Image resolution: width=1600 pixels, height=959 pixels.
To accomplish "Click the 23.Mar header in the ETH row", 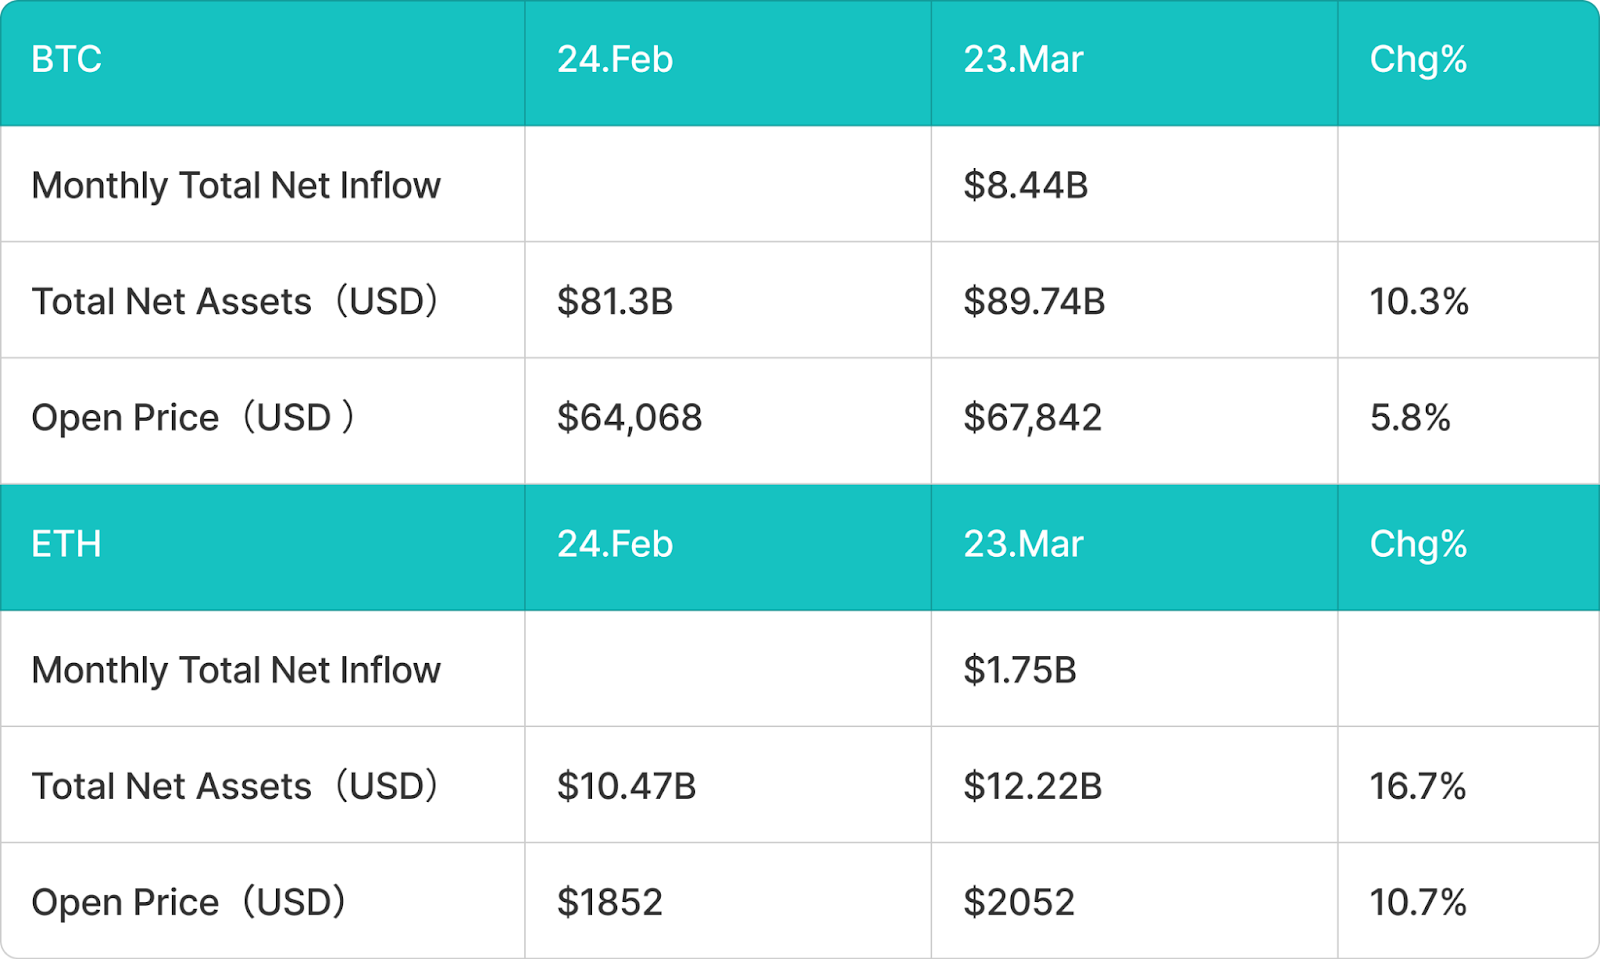I will [1023, 545].
